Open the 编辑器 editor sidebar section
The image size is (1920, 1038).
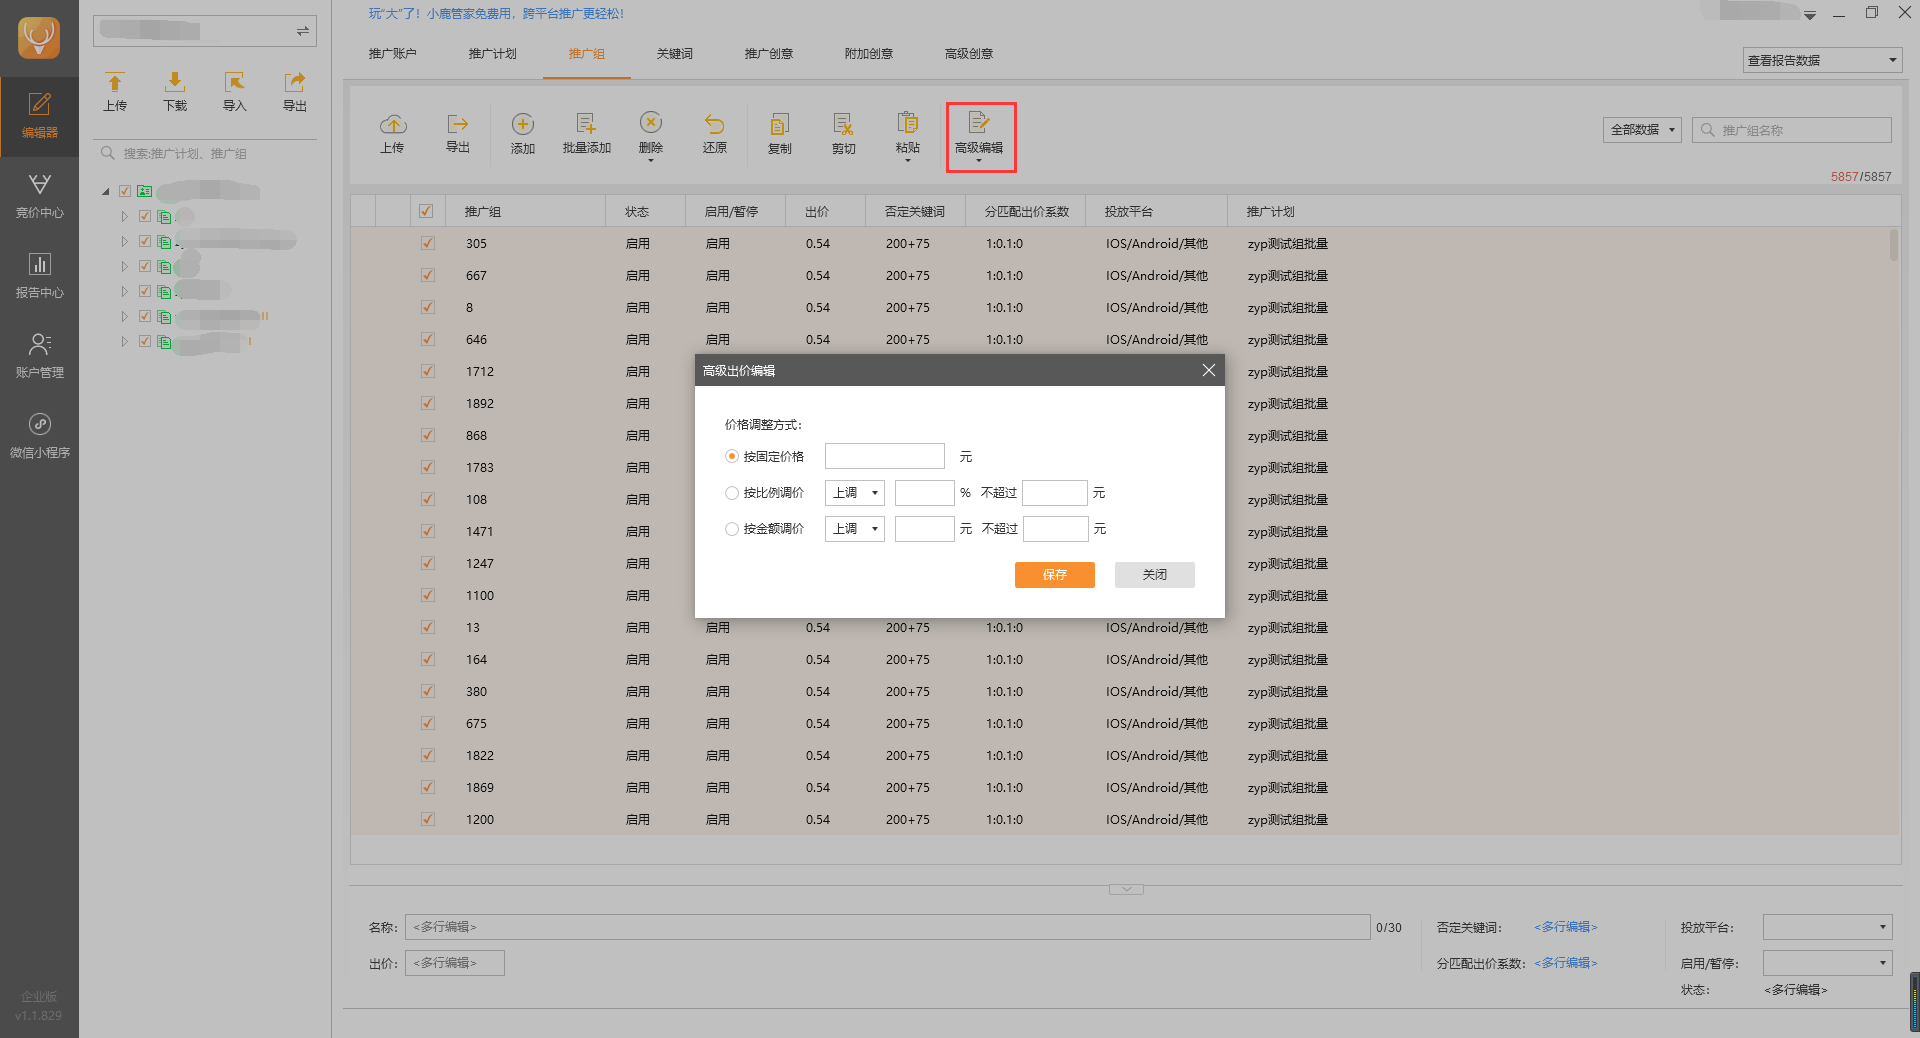[39, 116]
